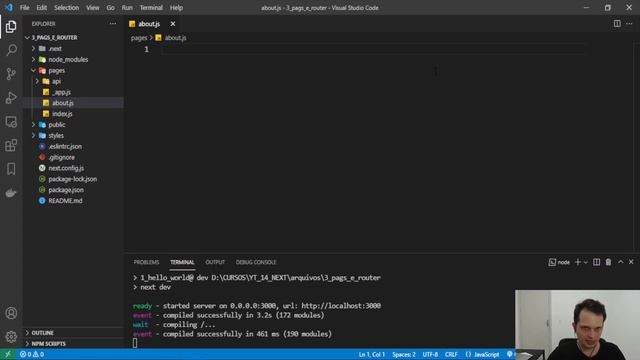Select about.js in the file tree

tap(63, 103)
